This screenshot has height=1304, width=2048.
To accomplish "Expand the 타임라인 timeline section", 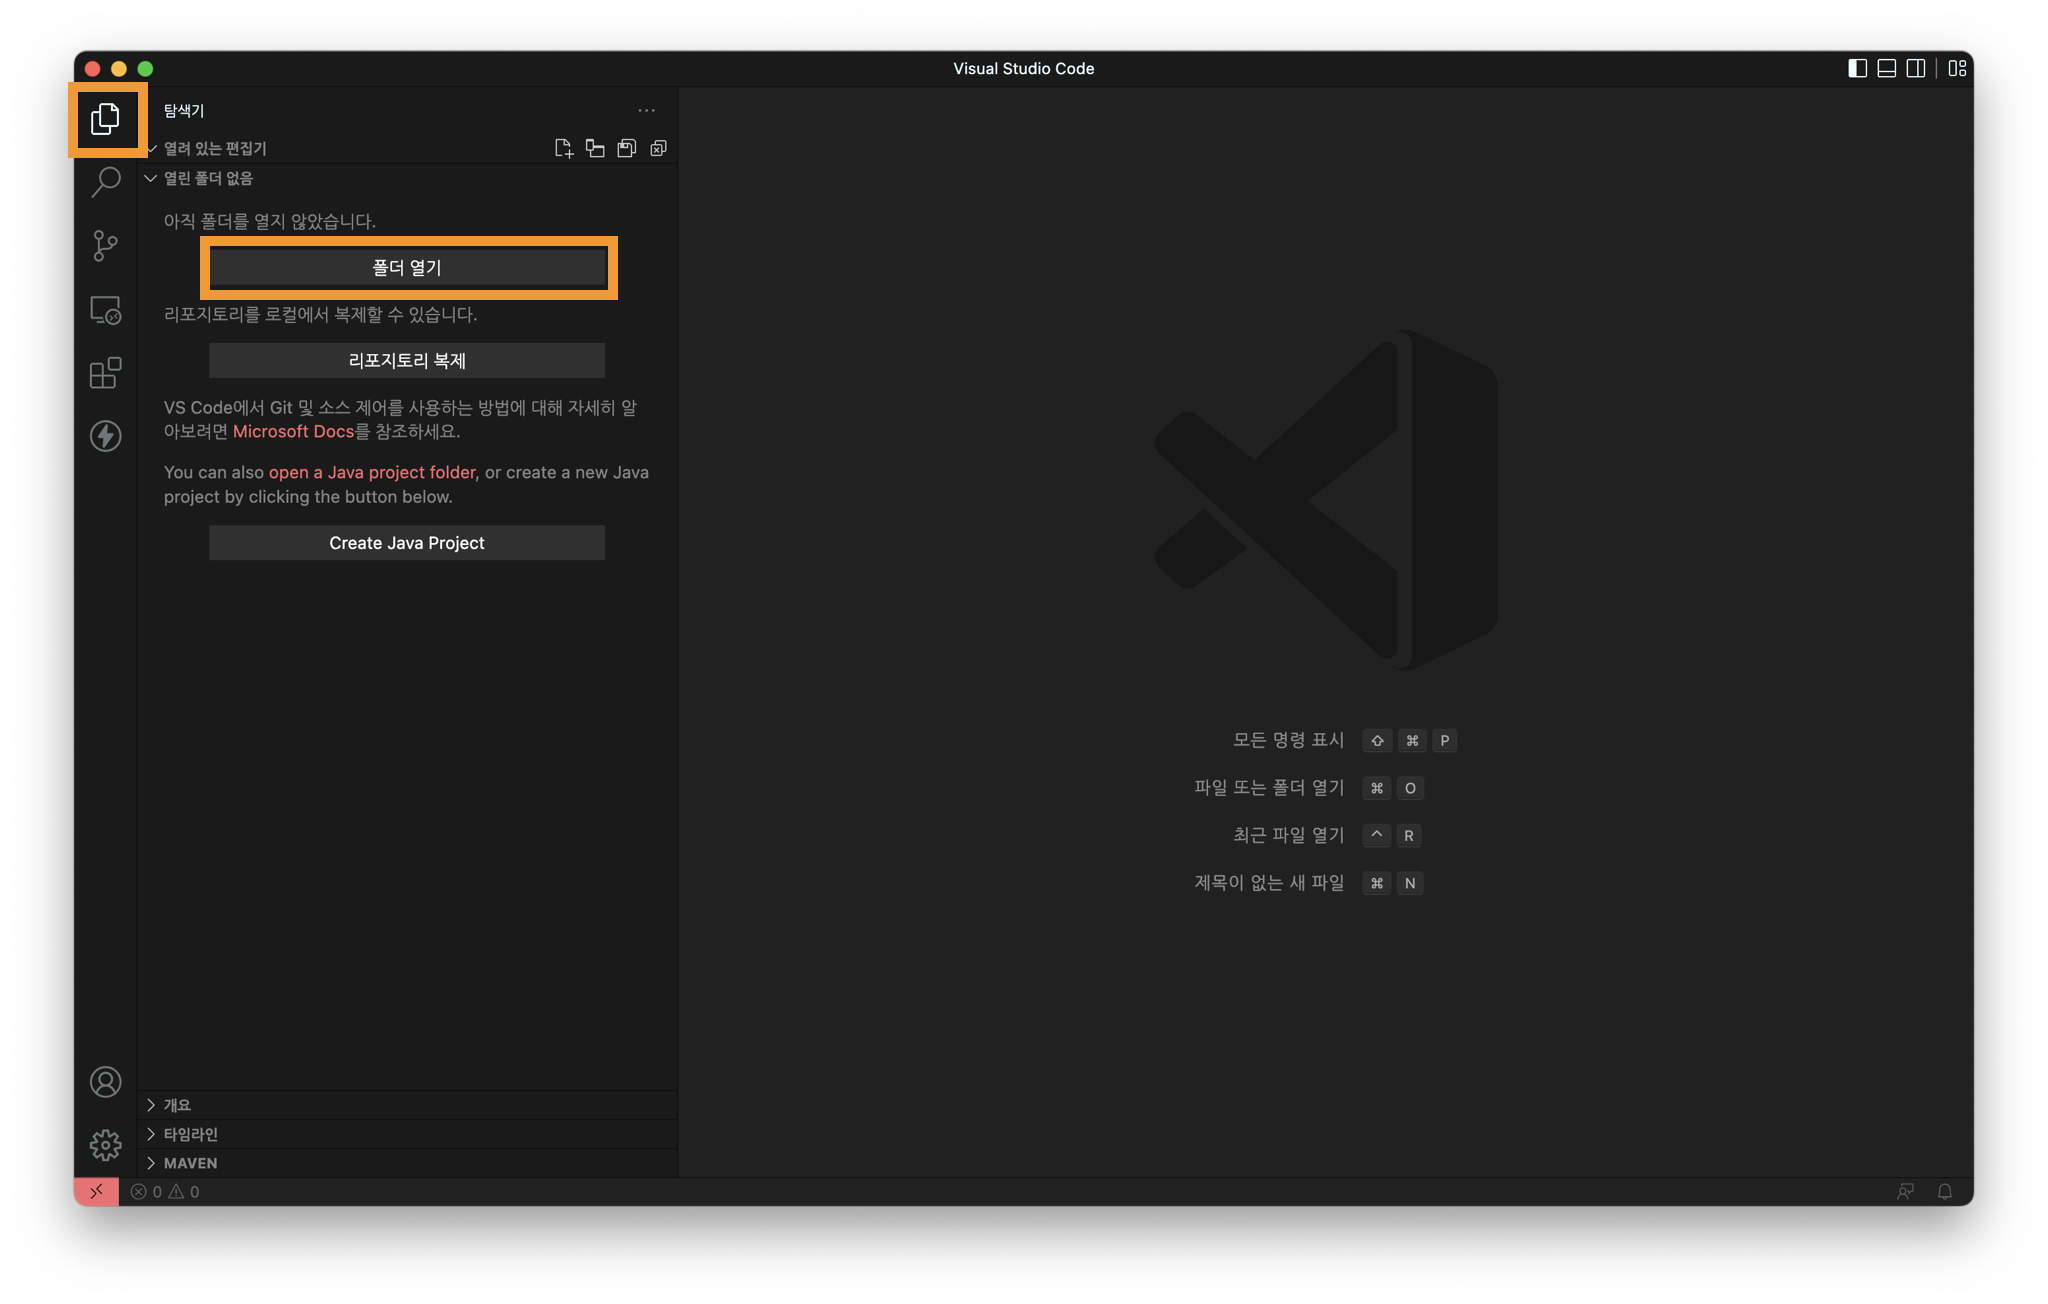I will (x=190, y=1134).
